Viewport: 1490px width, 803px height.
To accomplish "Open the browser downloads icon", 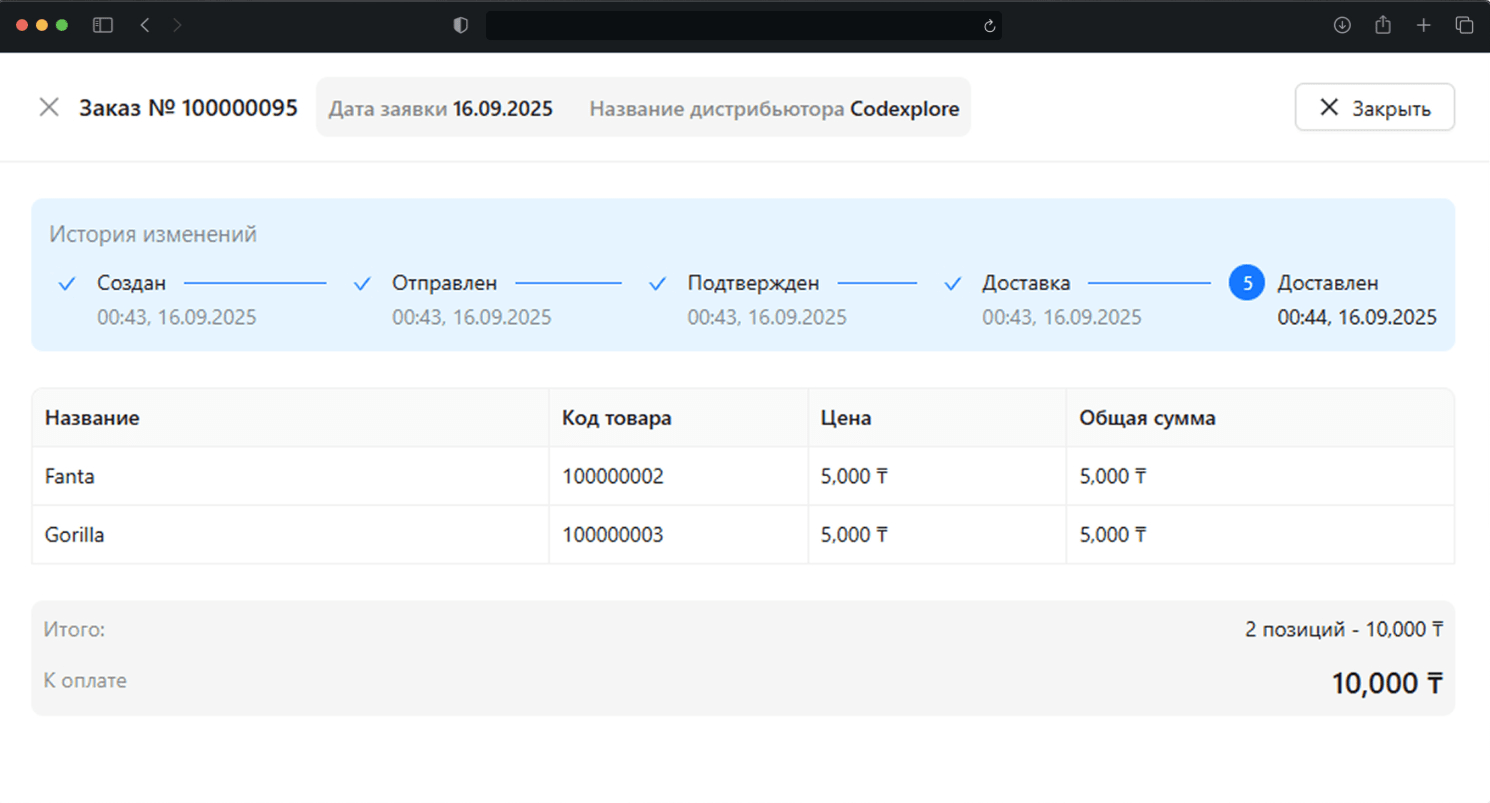I will pos(1342,26).
